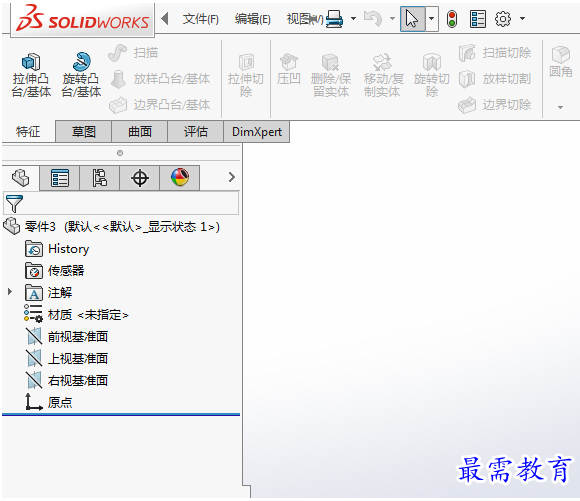580x501 pixels.
Task: Expand the Undo dropdown arrow
Action: [x=392, y=19]
